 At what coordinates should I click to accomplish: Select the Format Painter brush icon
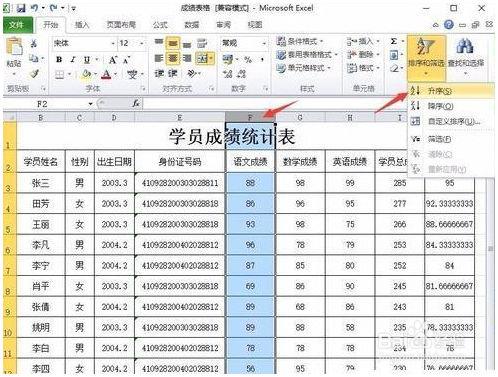point(34,74)
